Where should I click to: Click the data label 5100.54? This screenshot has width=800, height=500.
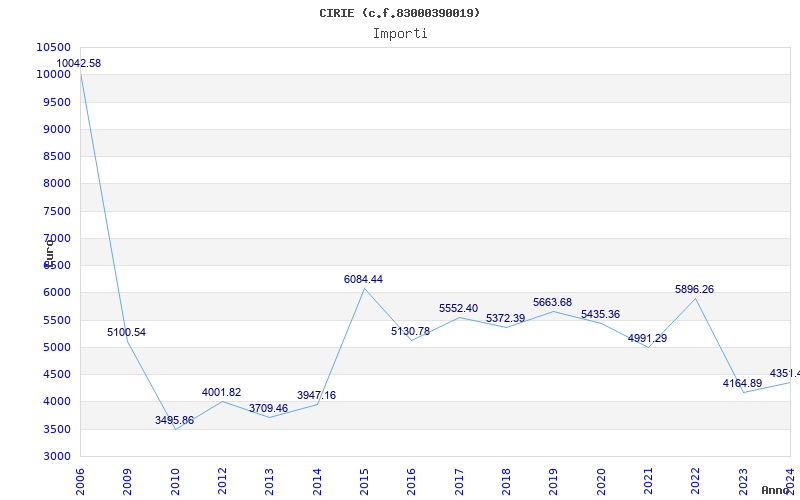[127, 333]
